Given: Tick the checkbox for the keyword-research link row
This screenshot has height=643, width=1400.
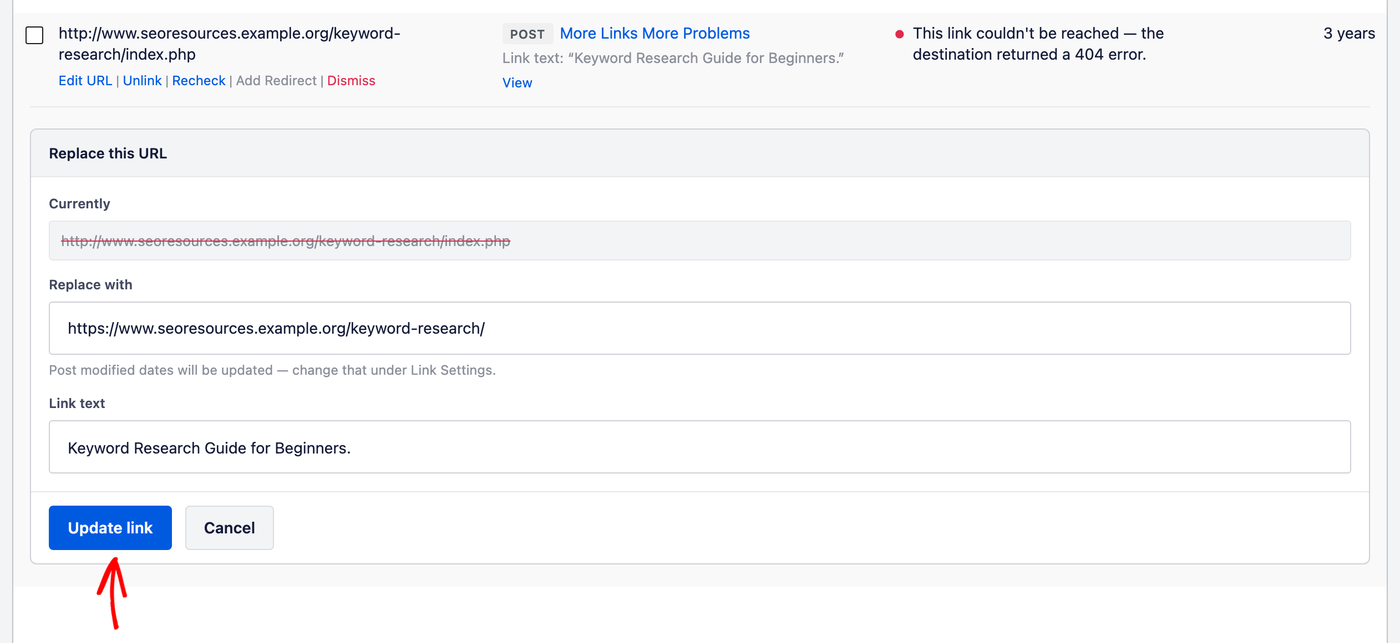Looking at the screenshot, I should pyautogui.click(x=34, y=35).
